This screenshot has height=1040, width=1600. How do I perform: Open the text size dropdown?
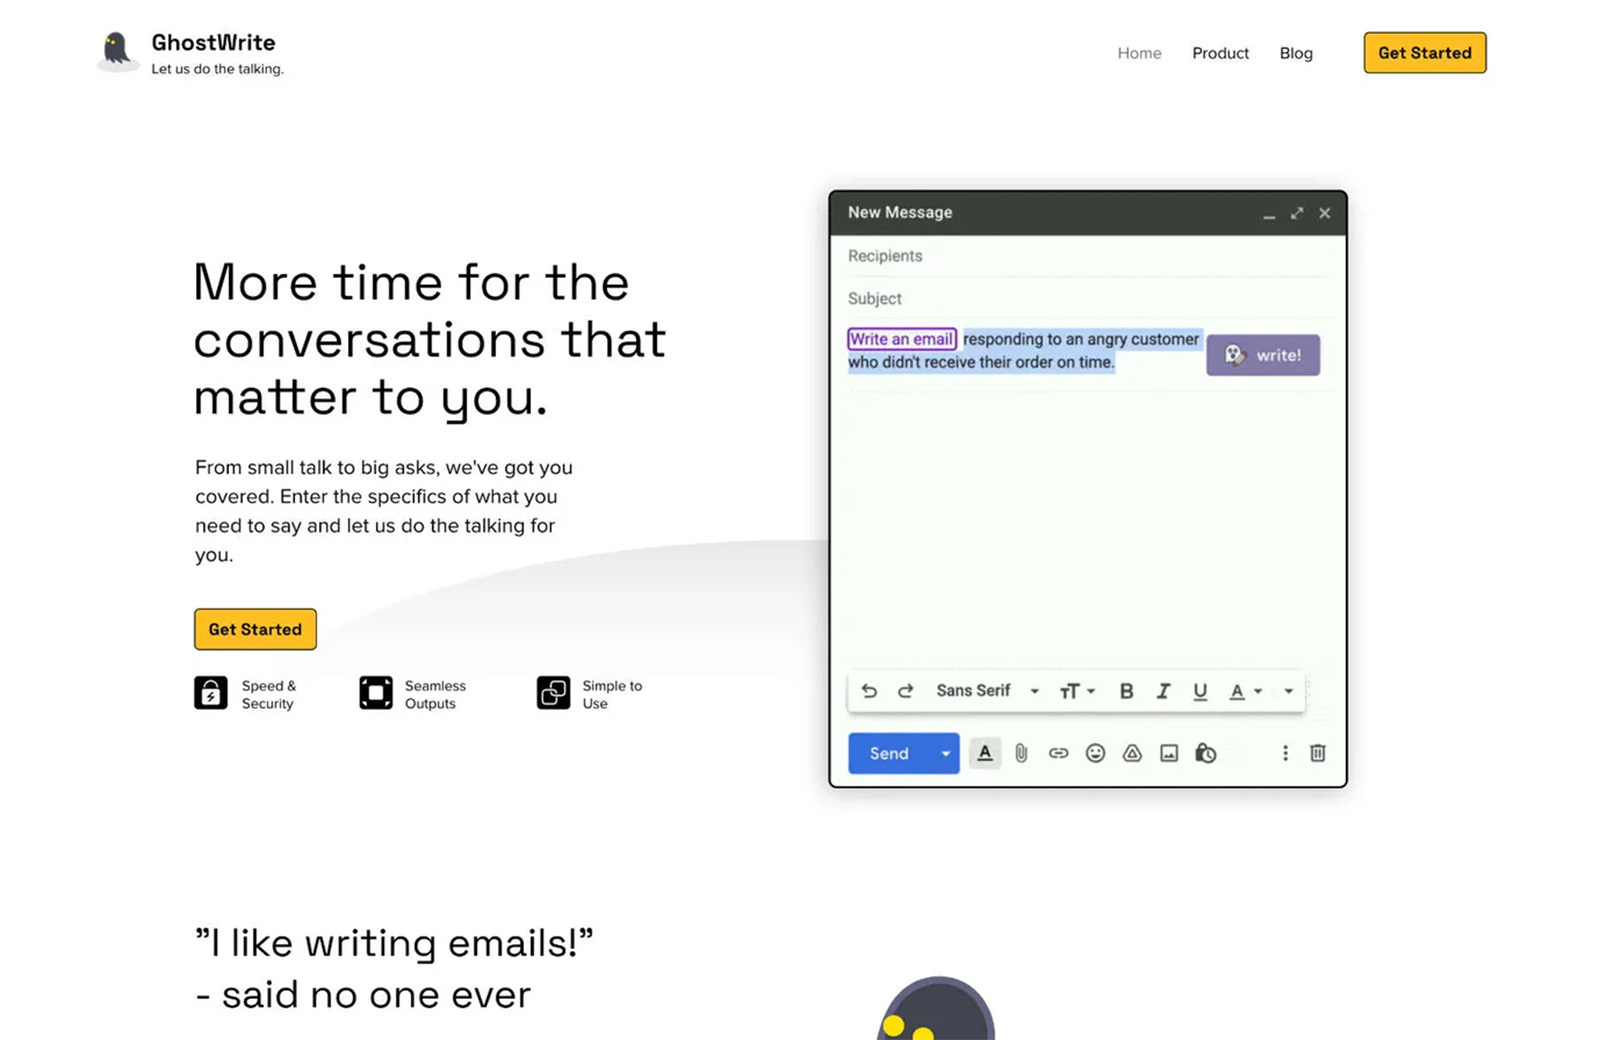1077,691
